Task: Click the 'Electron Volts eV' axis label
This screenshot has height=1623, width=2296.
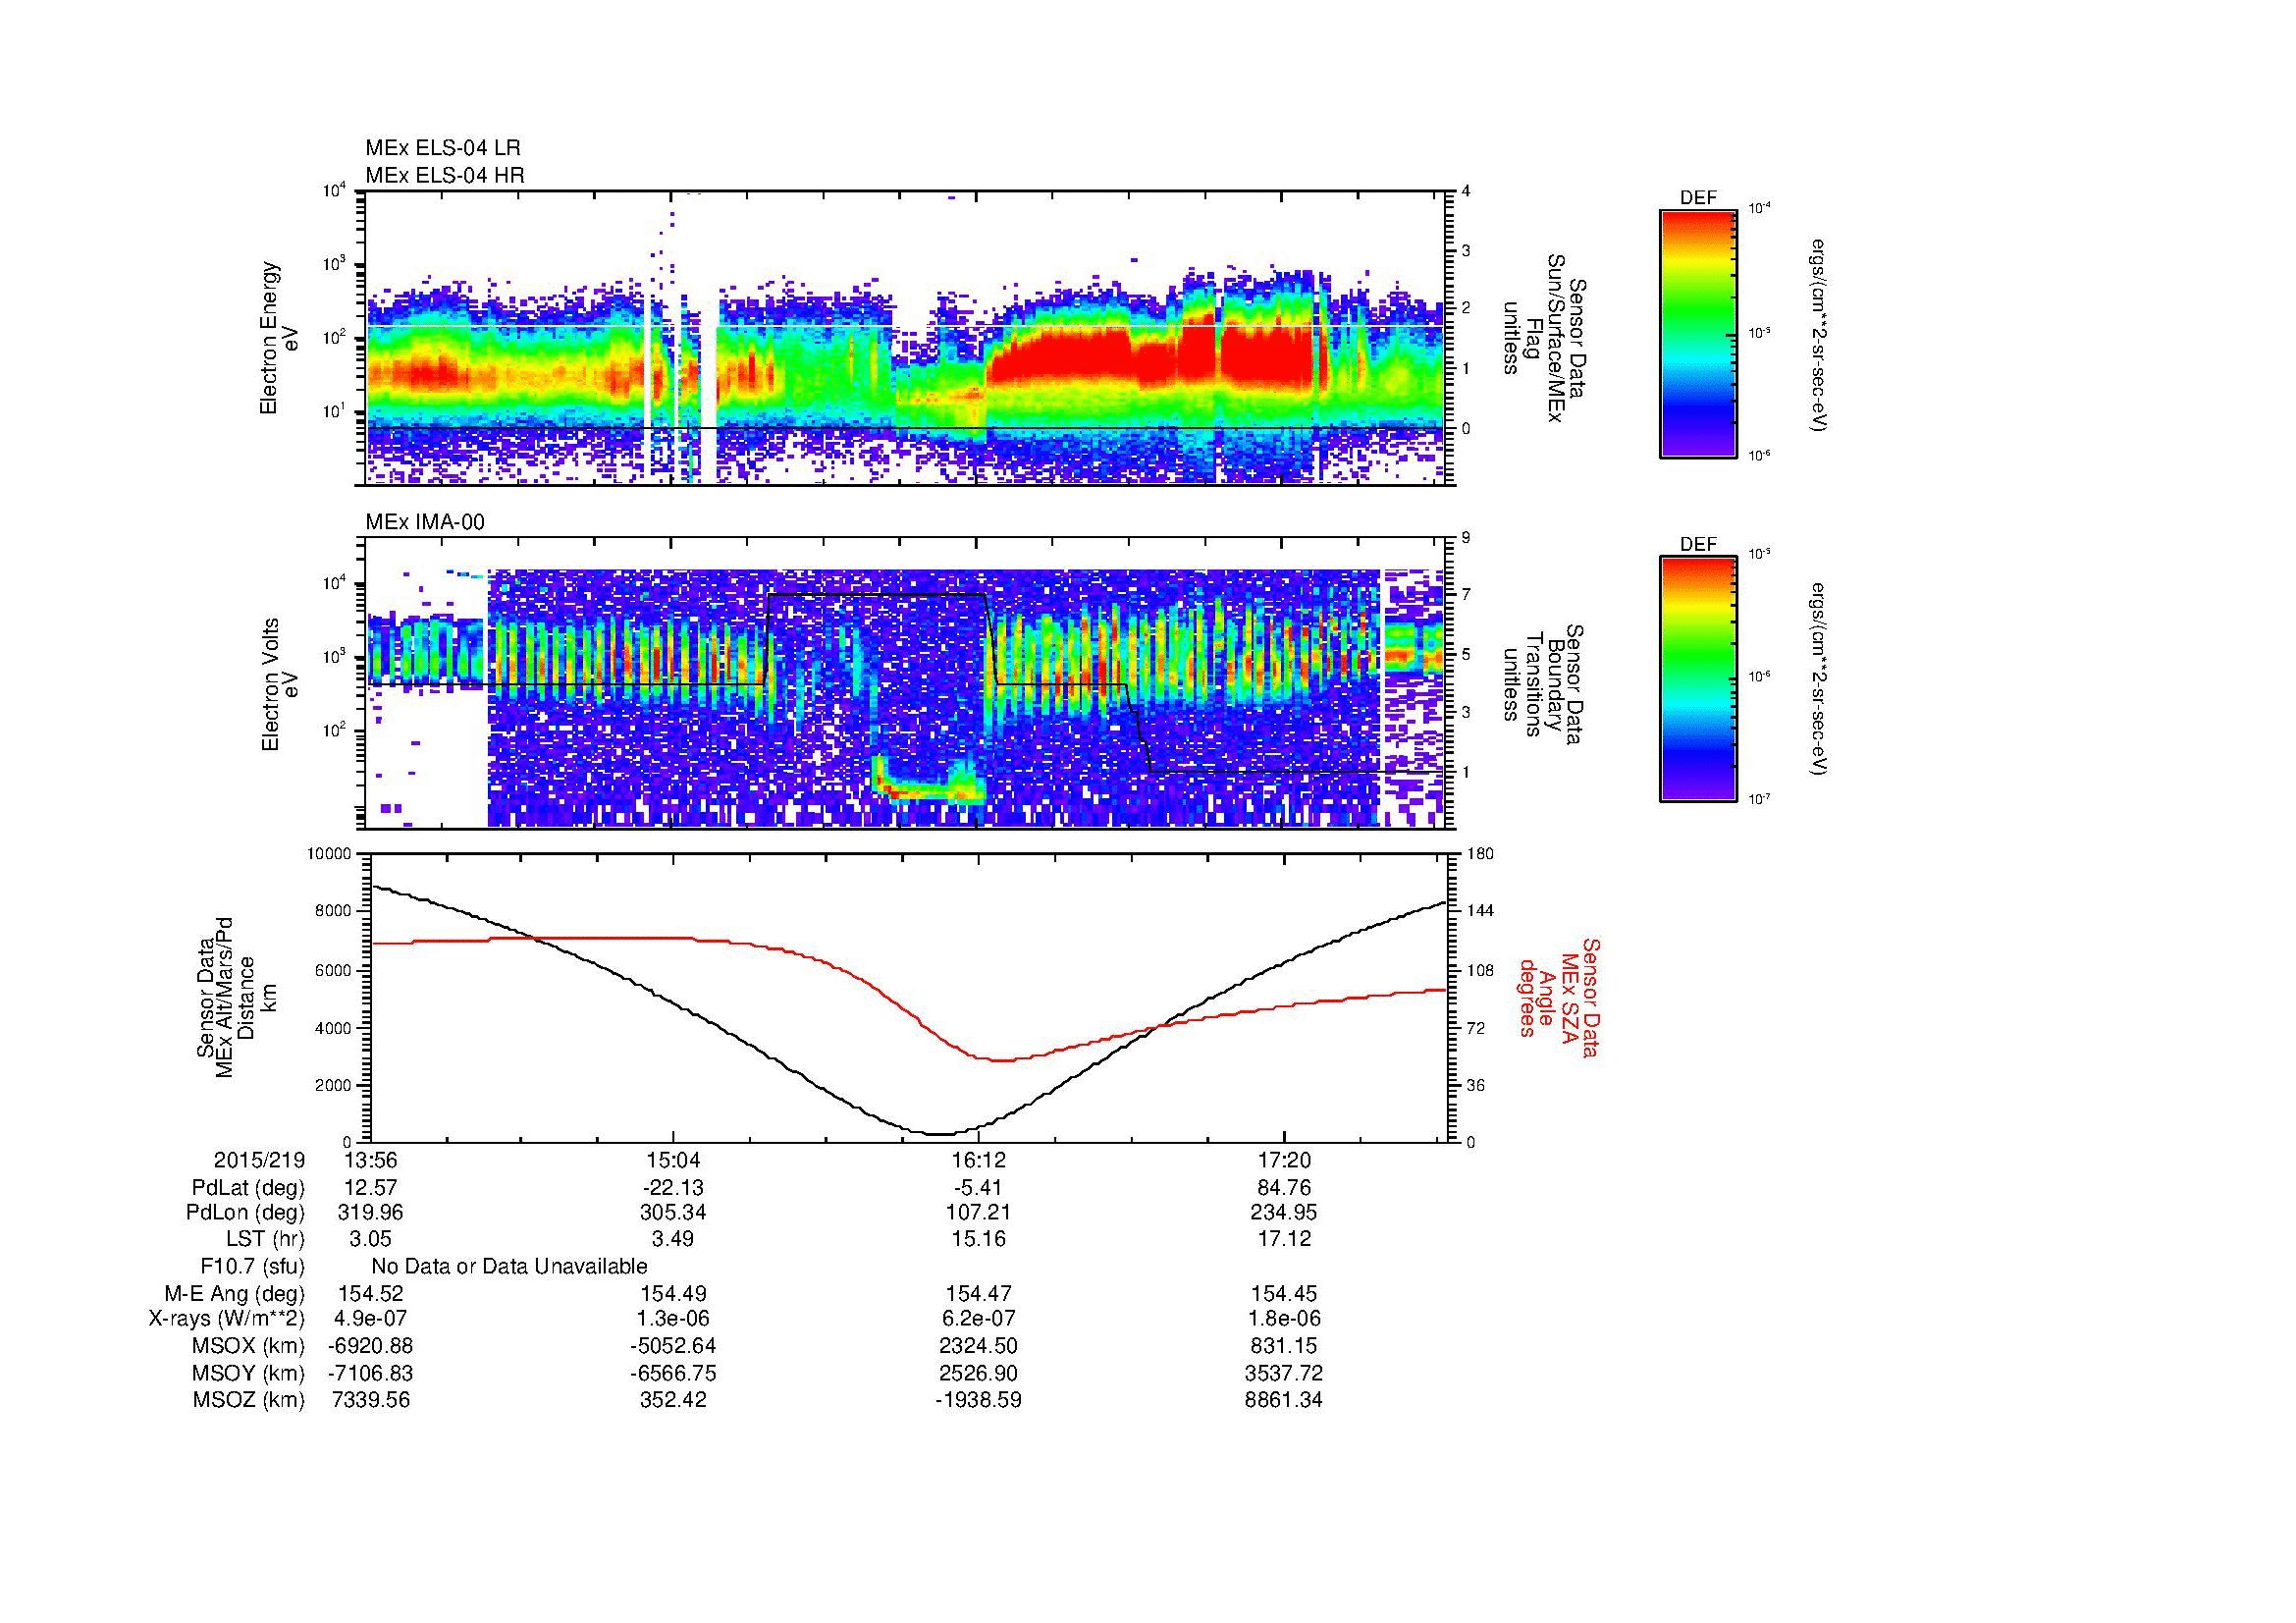Action: (x=280, y=685)
